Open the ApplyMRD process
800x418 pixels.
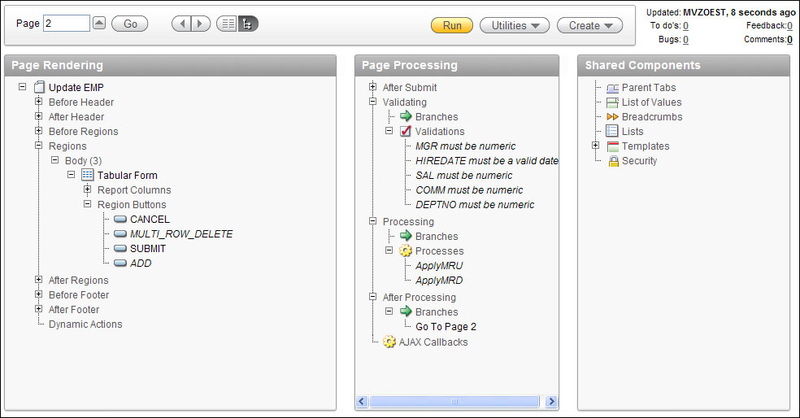coord(439,281)
